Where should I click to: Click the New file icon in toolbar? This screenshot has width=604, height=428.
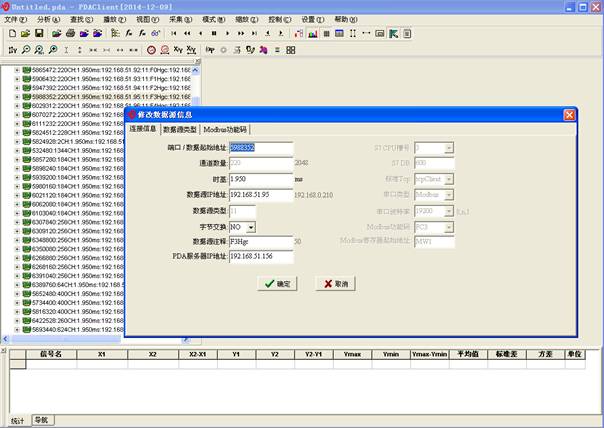(11, 33)
